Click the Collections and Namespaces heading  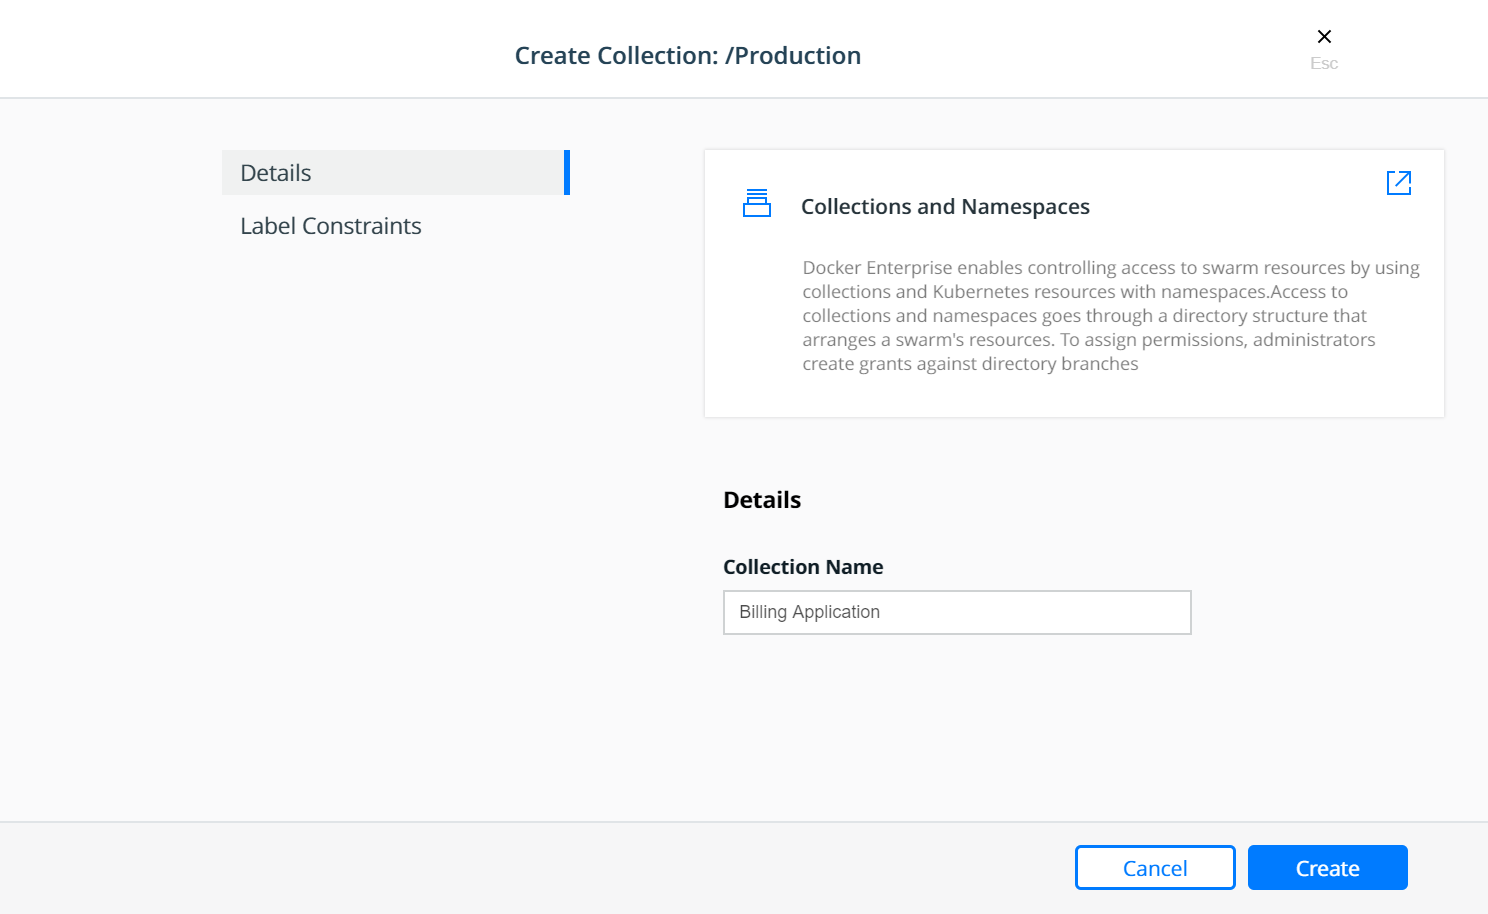(x=945, y=207)
